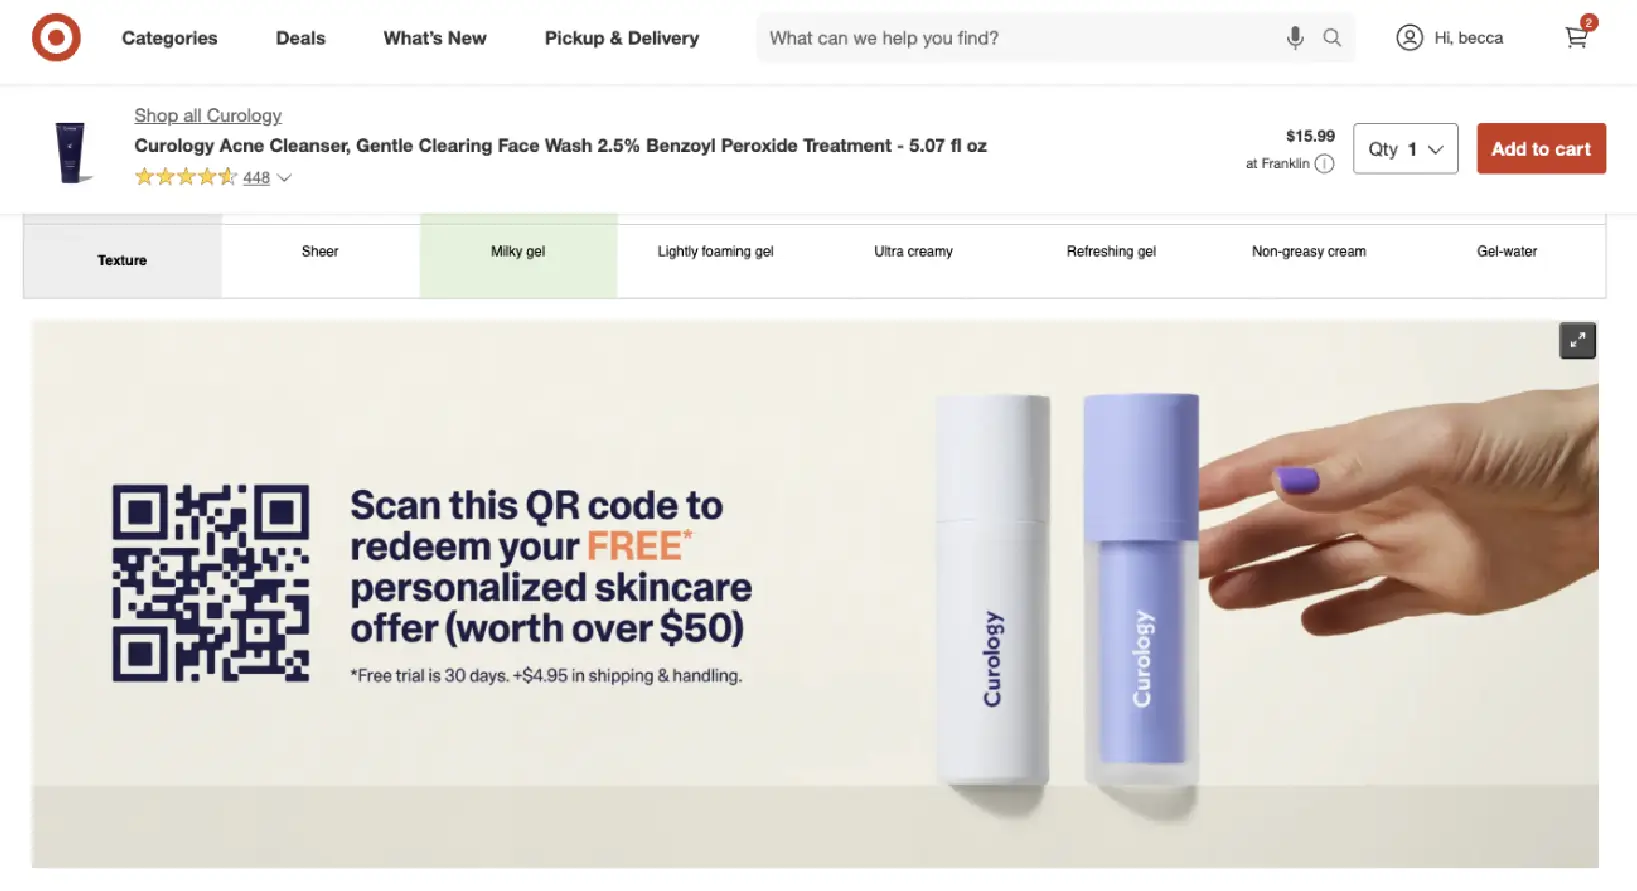Click the search magnifying glass icon
The height and width of the screenshot is (891, 1637).
coord(1332,38)
